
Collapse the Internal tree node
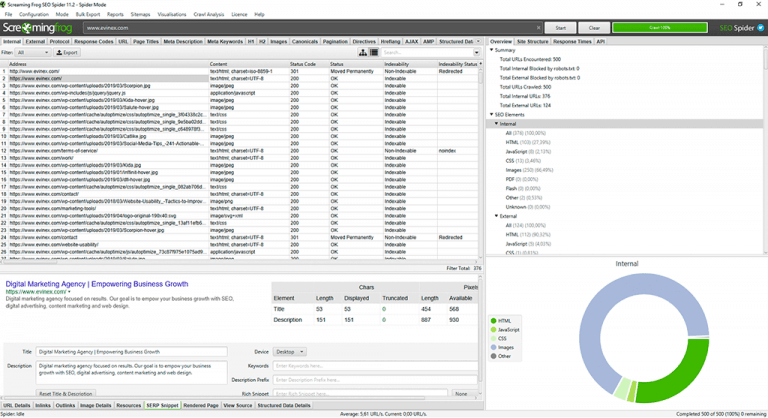(x=497, y=124)
